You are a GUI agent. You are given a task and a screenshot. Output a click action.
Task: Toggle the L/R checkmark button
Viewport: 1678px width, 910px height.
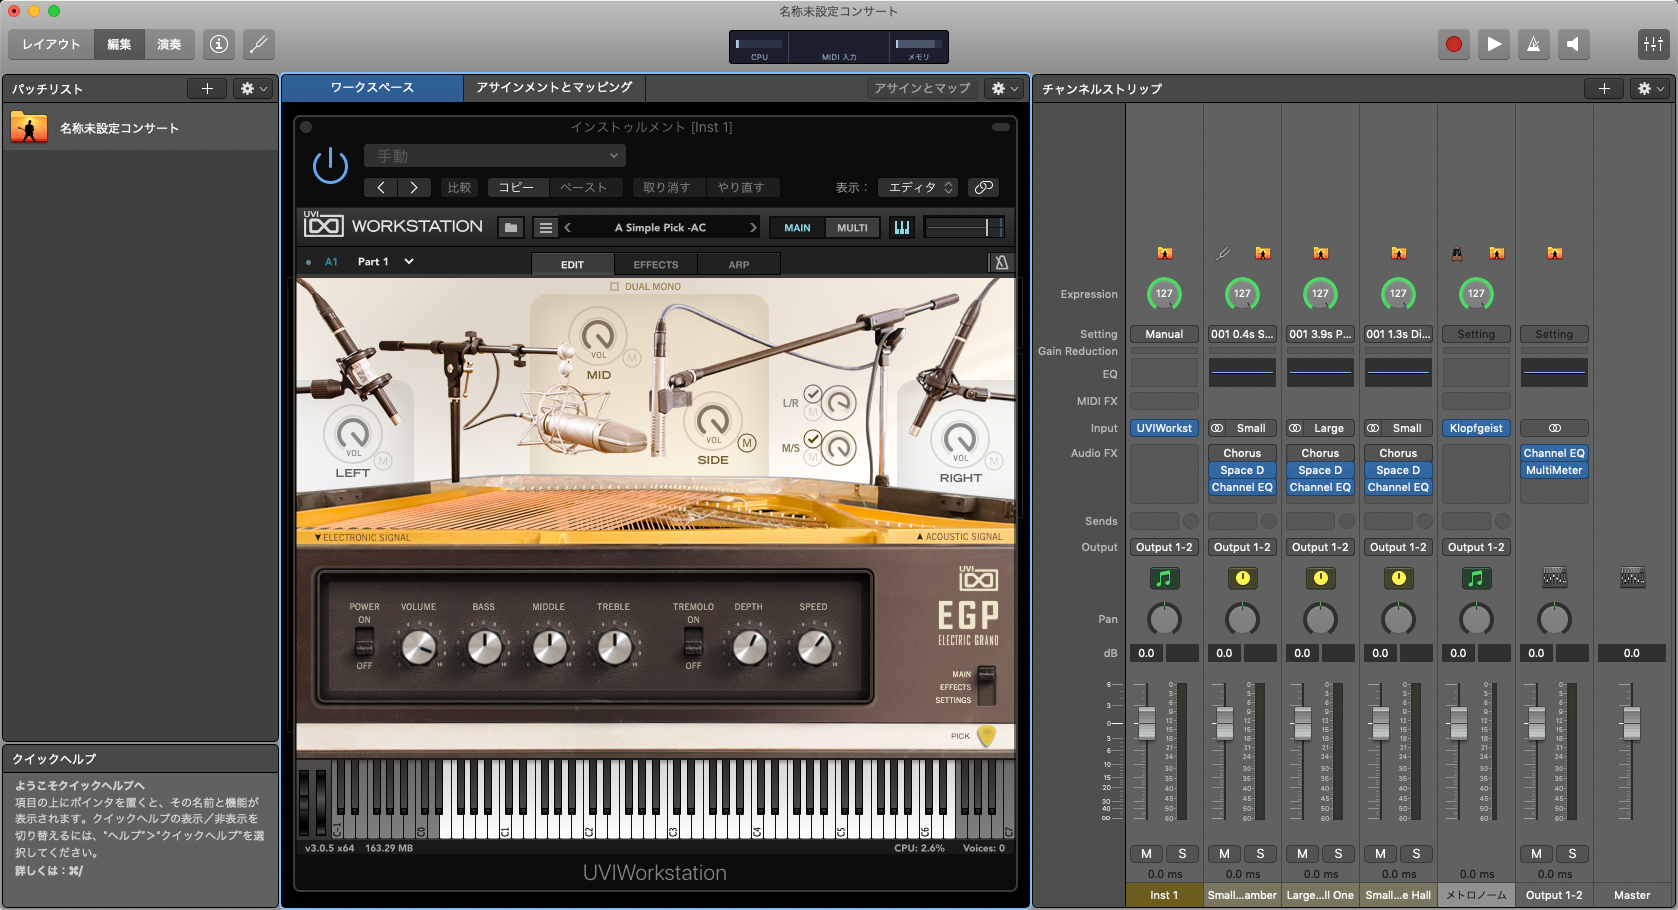(x=813, y=394)
